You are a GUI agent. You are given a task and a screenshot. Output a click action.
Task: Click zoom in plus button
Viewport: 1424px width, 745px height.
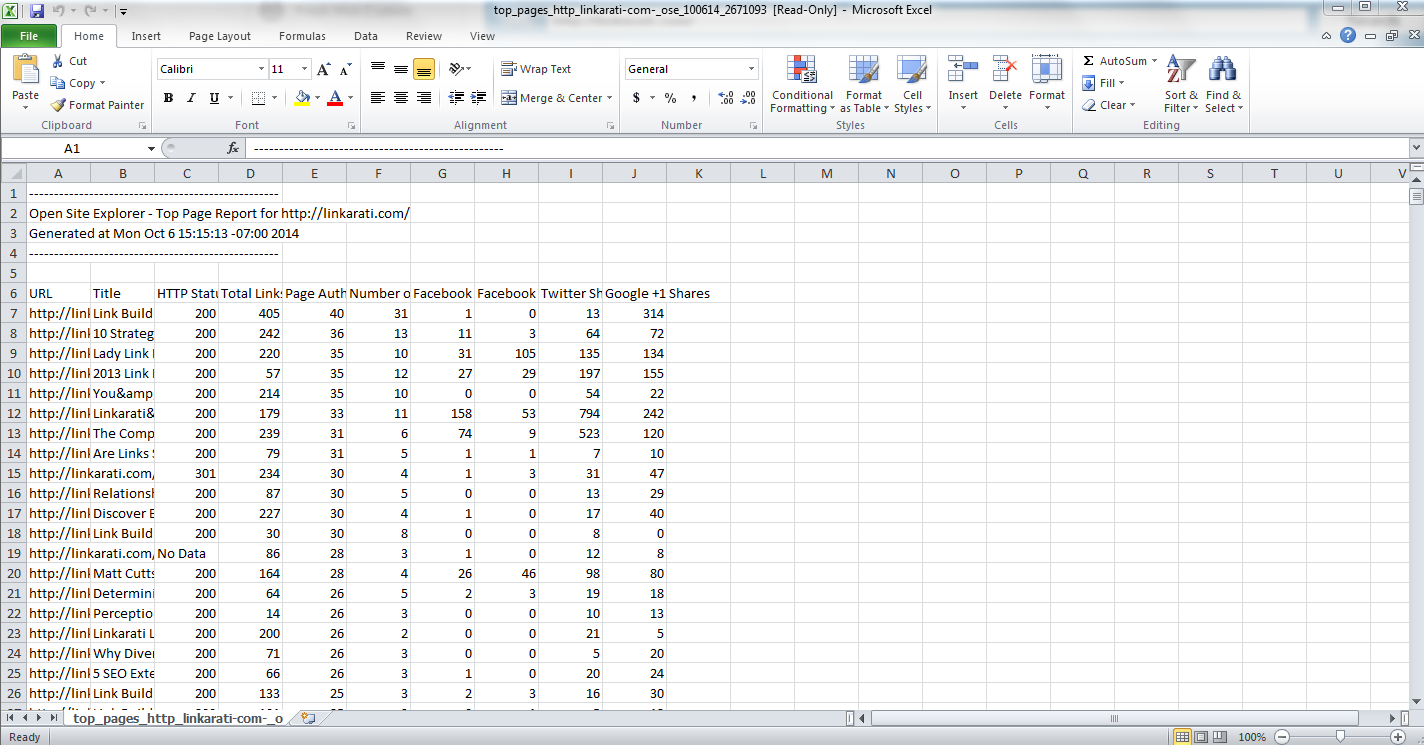click(x=1399, y=737)
